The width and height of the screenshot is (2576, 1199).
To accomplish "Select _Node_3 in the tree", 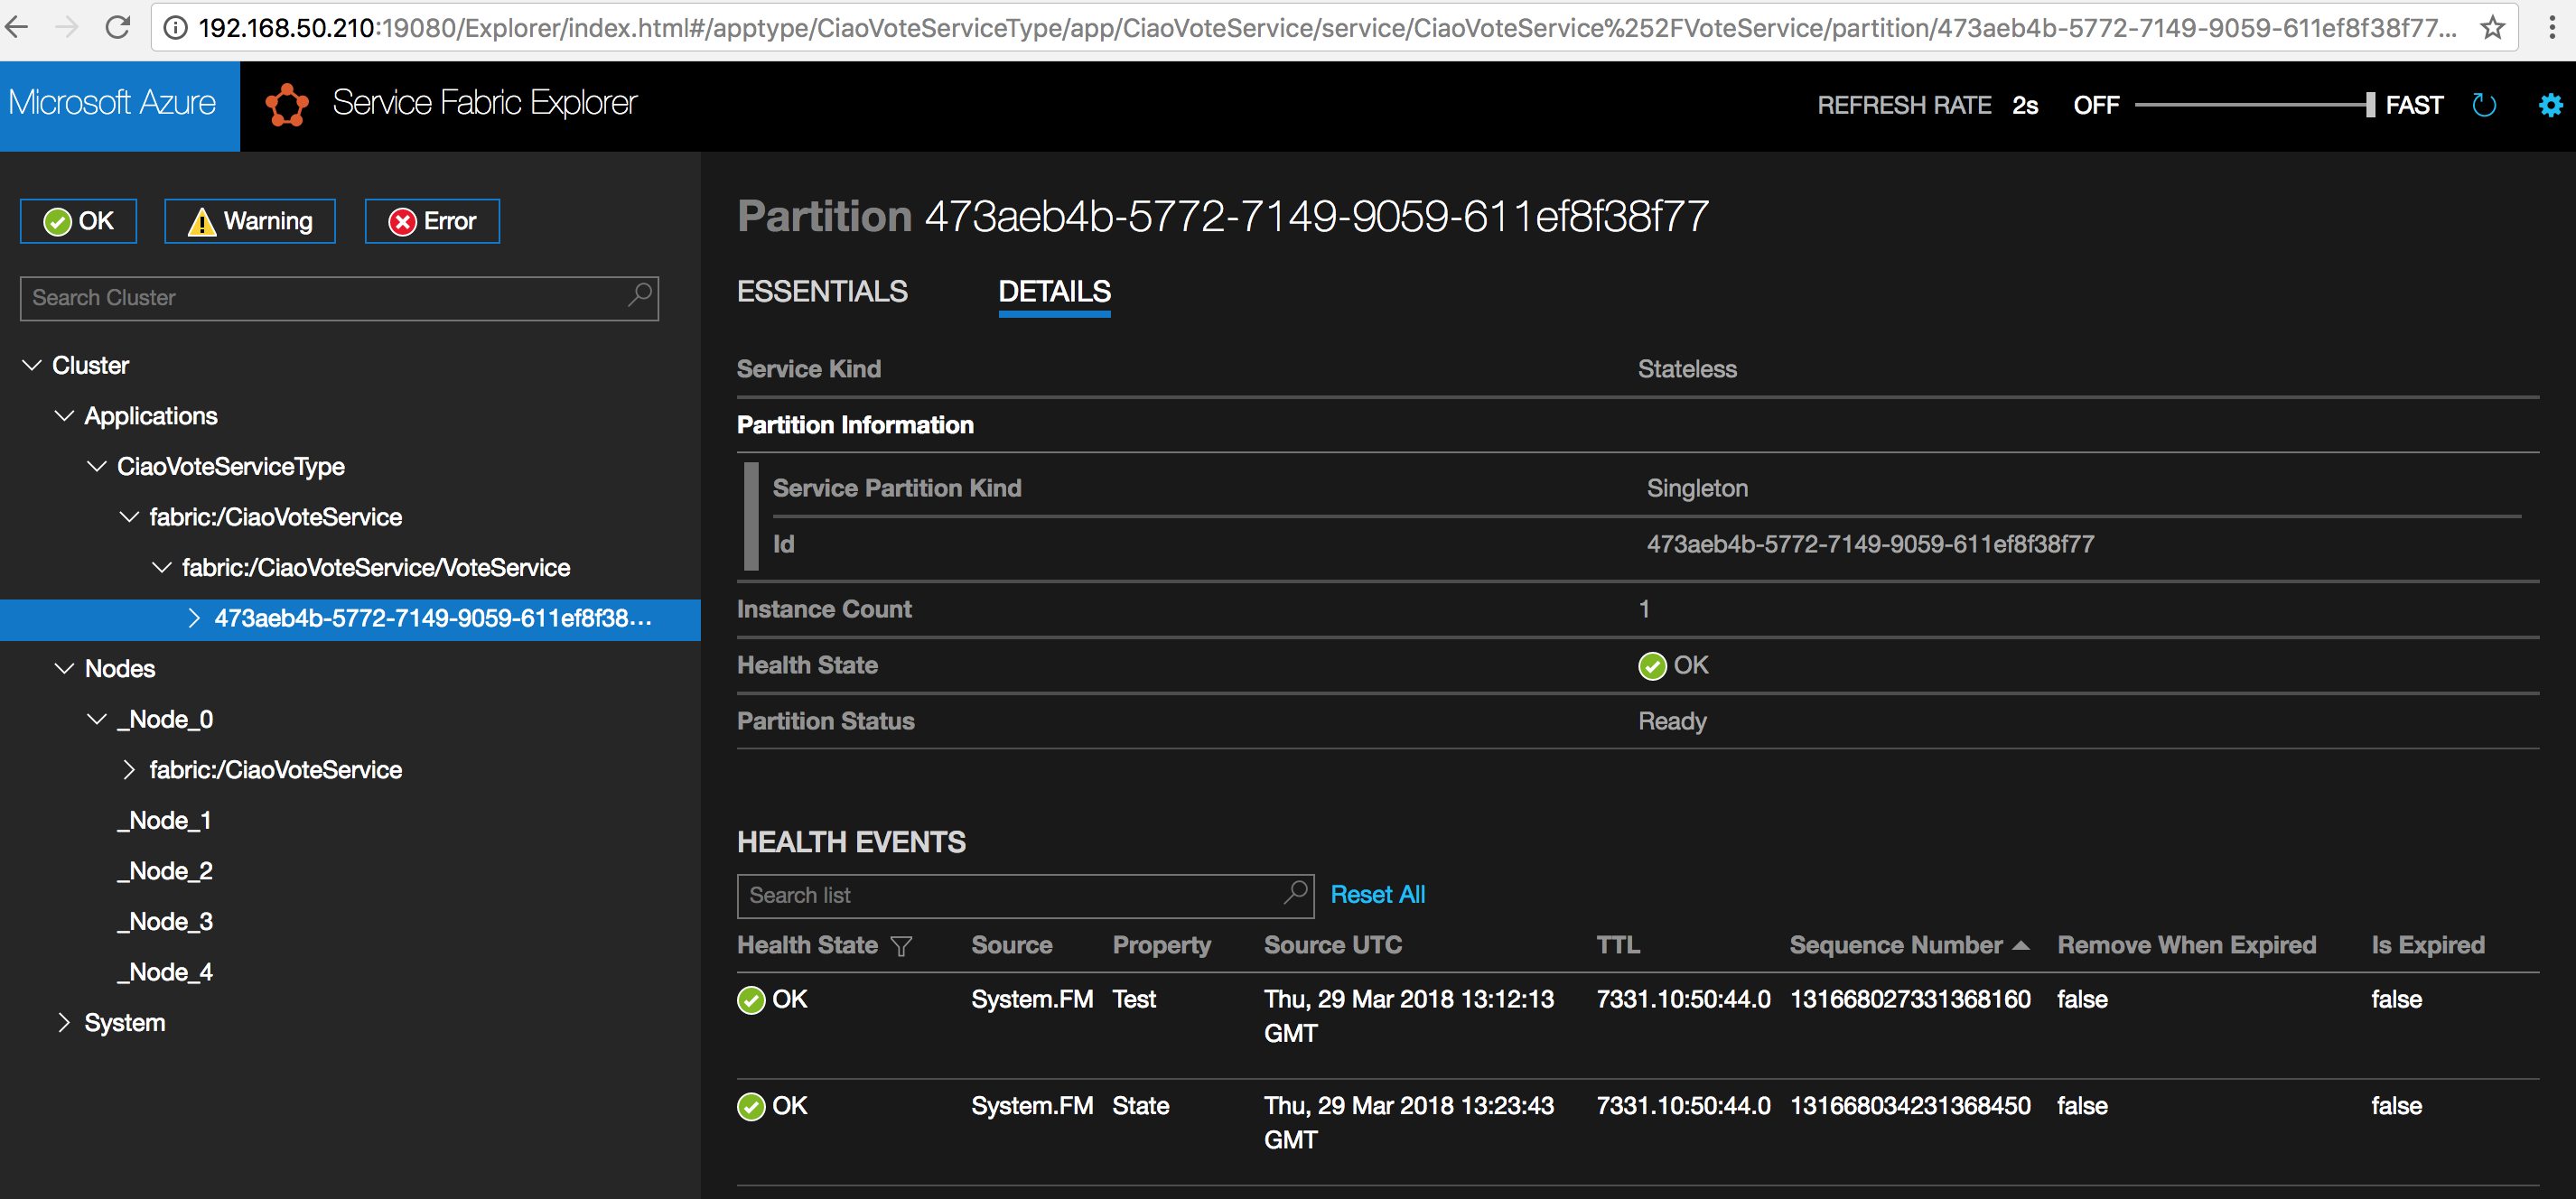I will [x=164, y=922].
